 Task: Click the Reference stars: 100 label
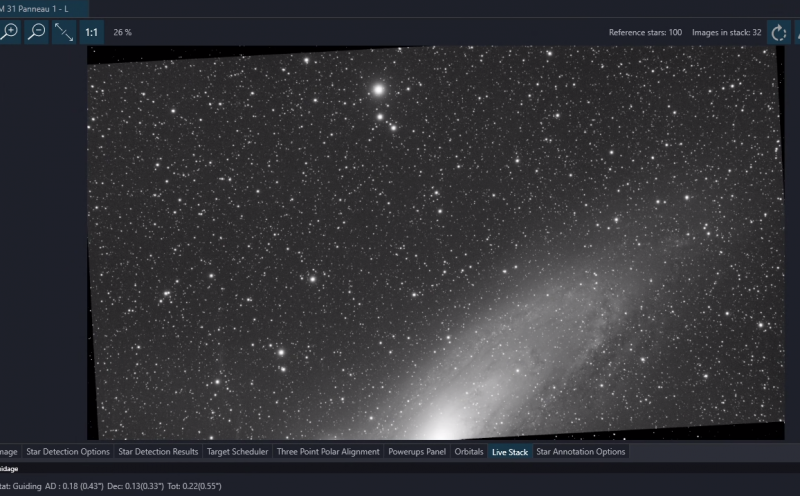tap(645, 32)
